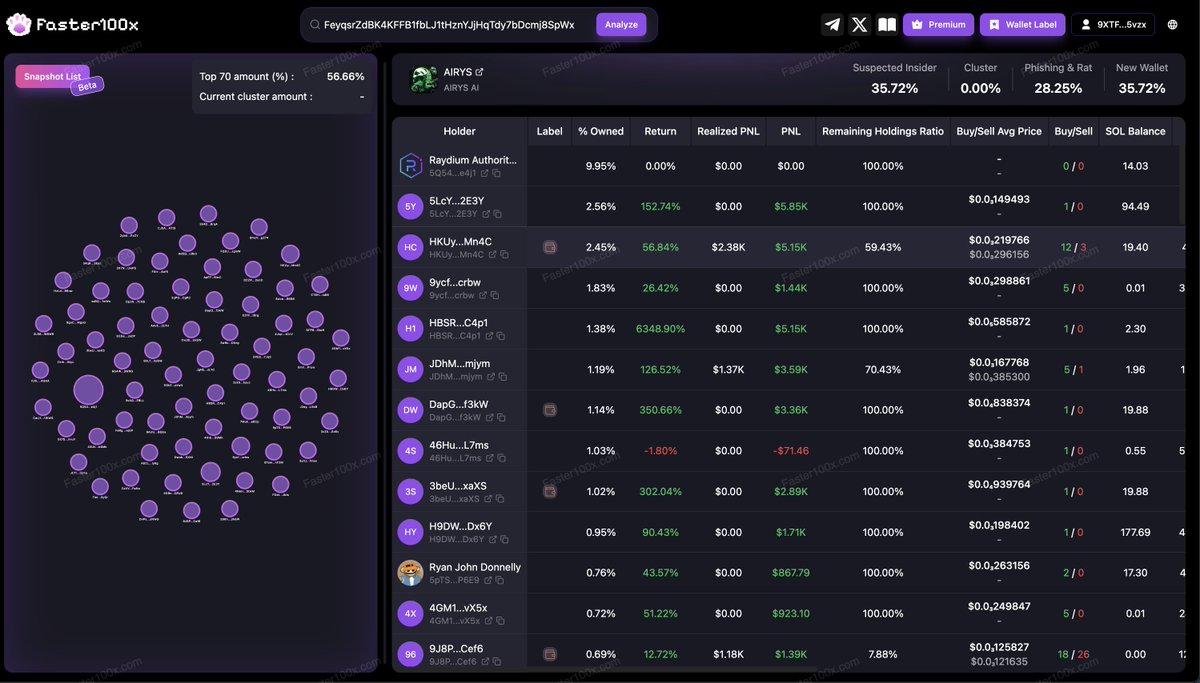Image resolution: width=1200 pixels, height=683 pixels.
Task: Click wallet label icon in 9J8P...Cef6 row
Action: [549, 654]
